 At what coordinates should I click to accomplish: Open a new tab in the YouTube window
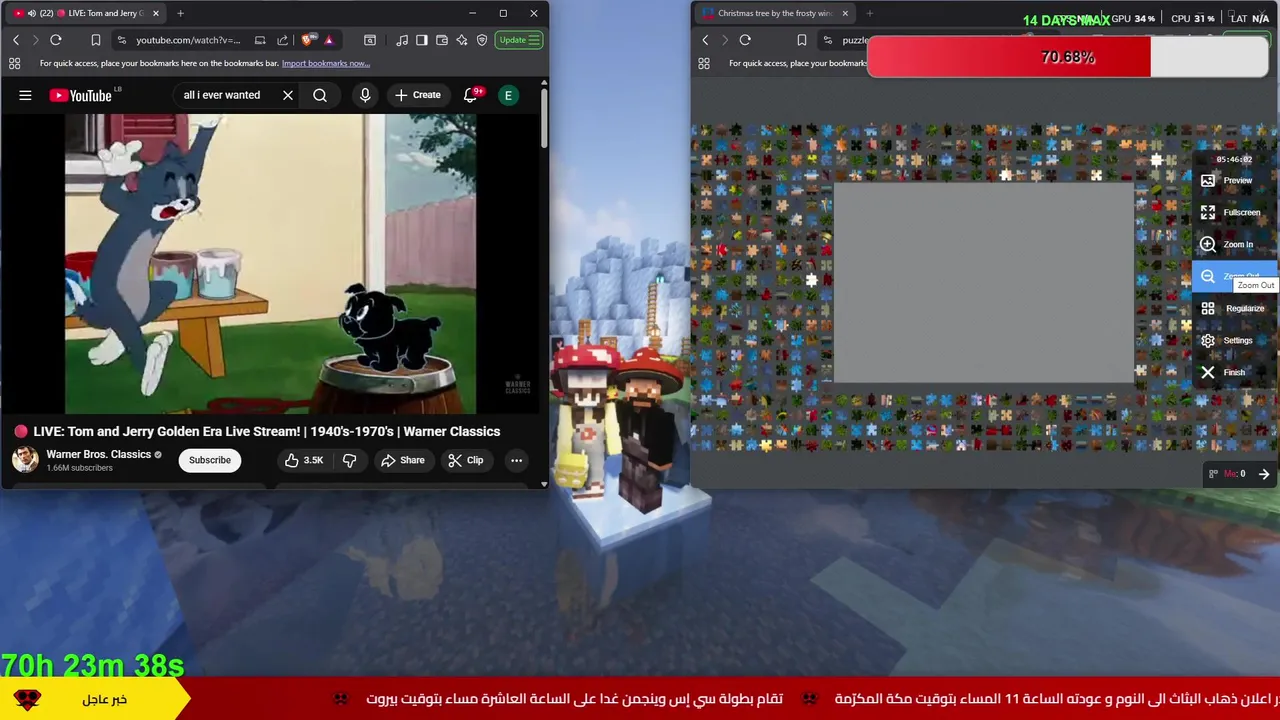(180, 13)
